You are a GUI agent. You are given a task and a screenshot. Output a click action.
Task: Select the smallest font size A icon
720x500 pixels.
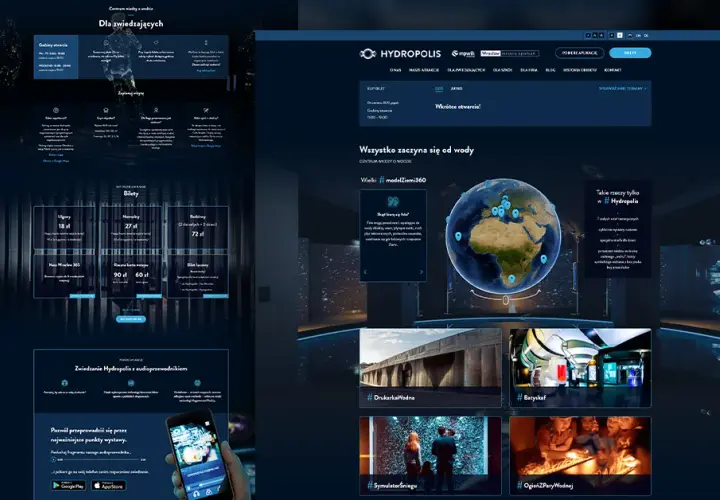click(588, 35)
